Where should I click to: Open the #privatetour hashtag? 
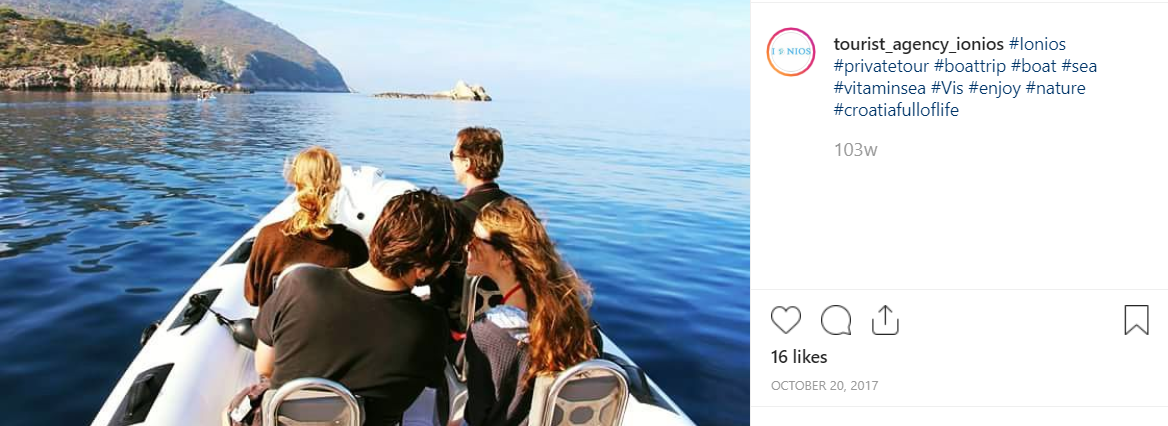pos(881,66)
